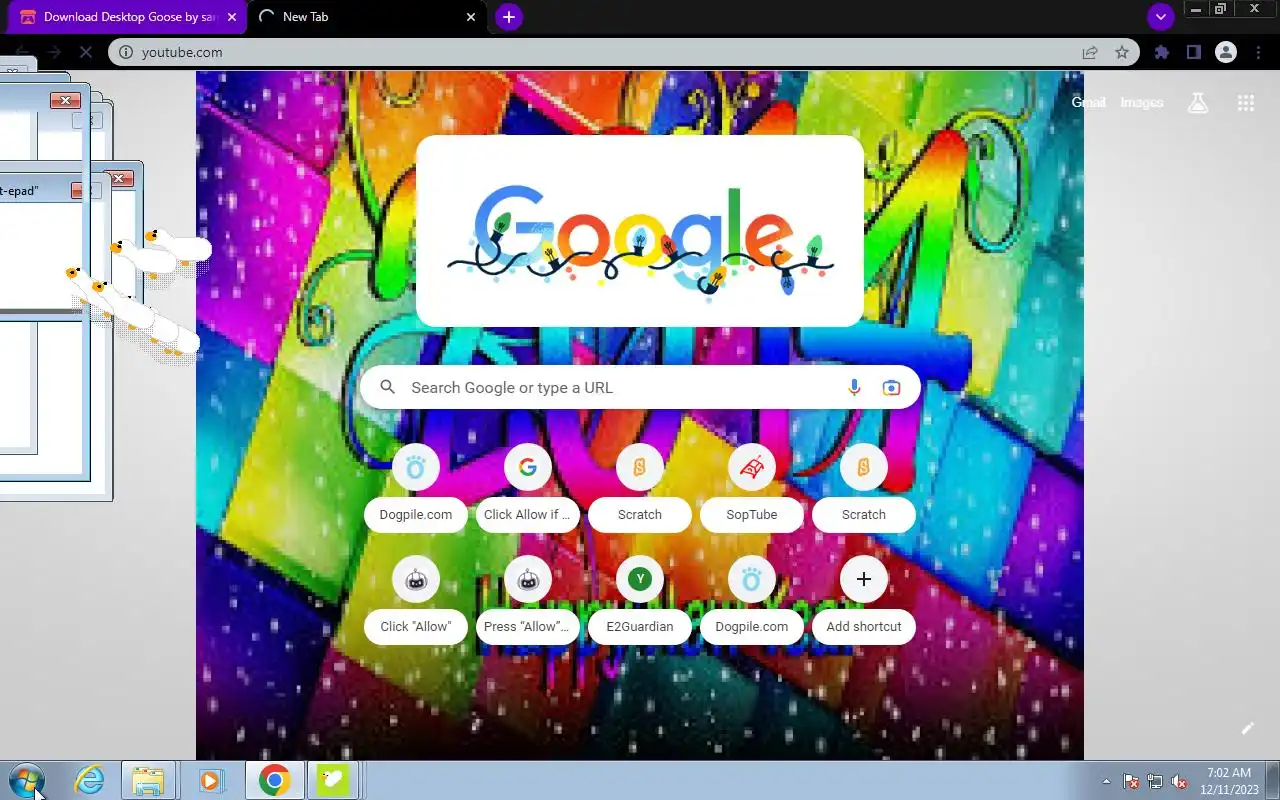Open the network tray icon
Viewport: 1280px width, 800px height.
(x=1155, y=781)
